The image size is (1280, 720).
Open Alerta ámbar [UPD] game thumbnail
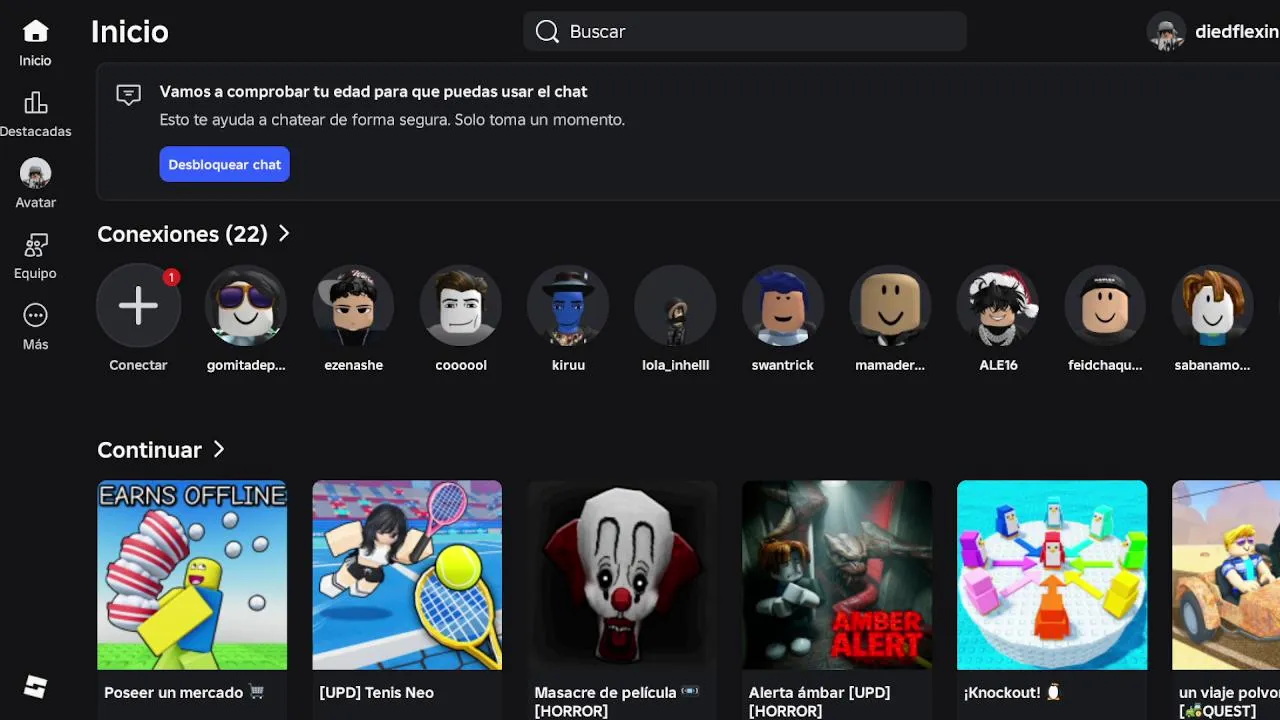(837, 575)
